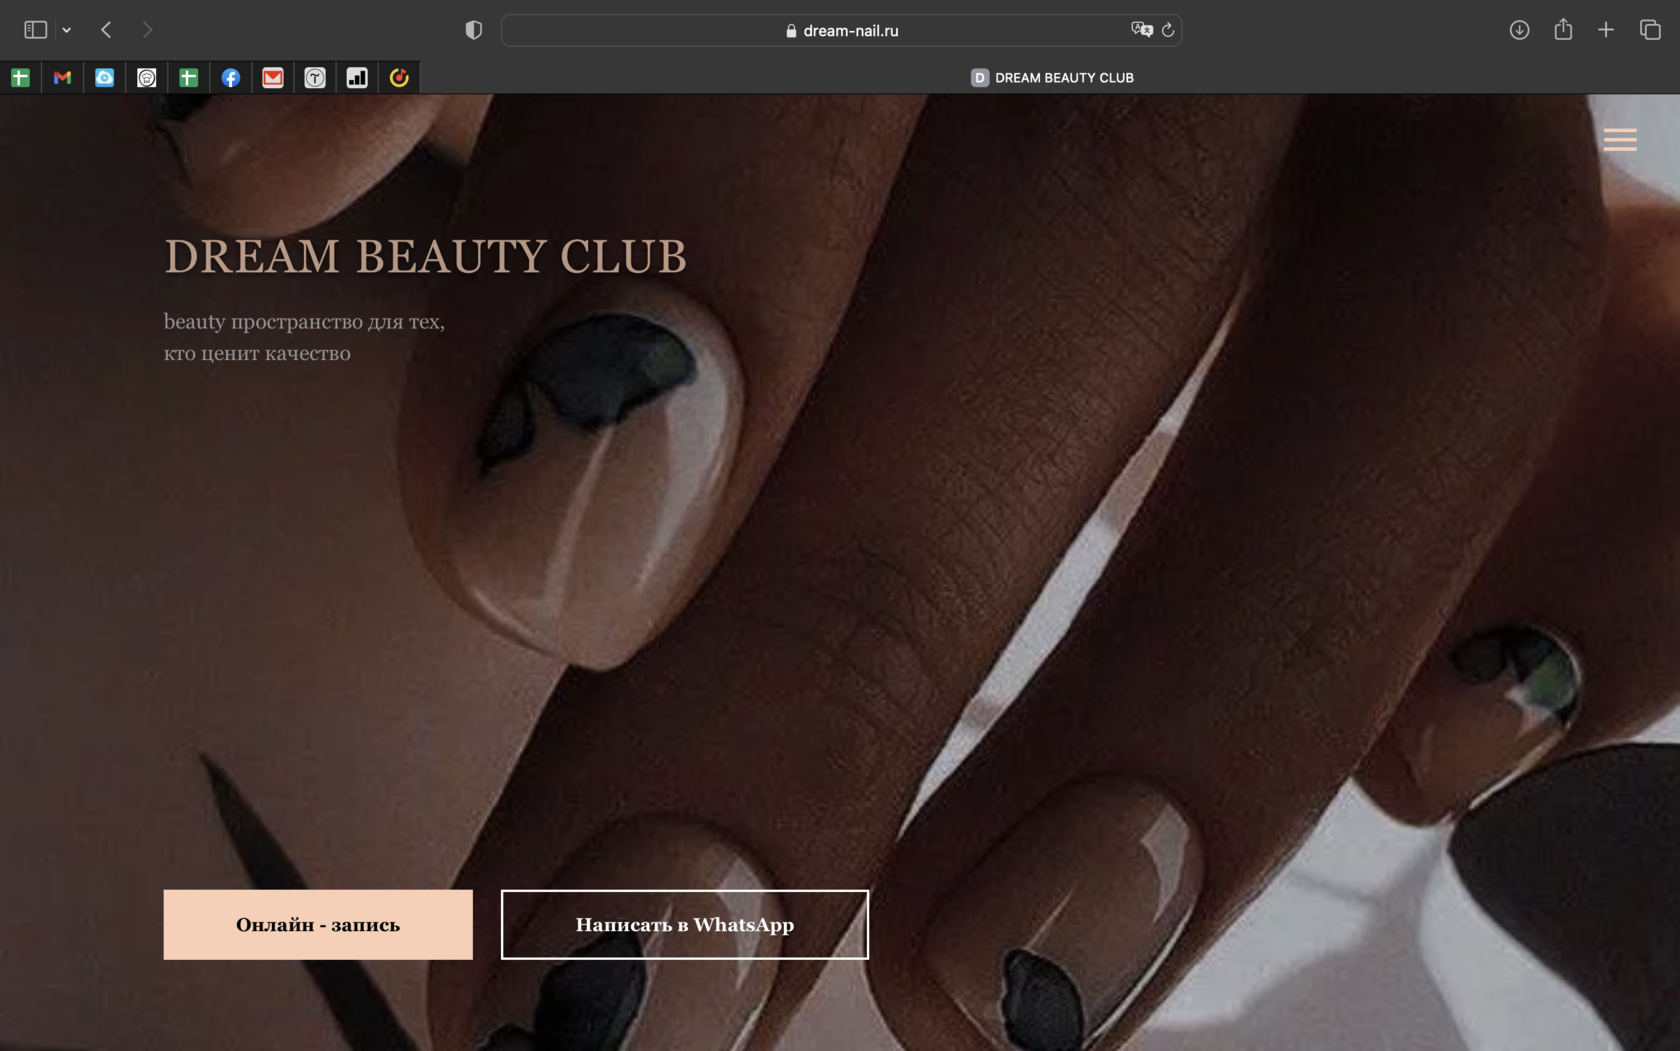1680x1051 pixels.
Task: Switch to the yellow music note pinned tab
Action: point(399,78)
